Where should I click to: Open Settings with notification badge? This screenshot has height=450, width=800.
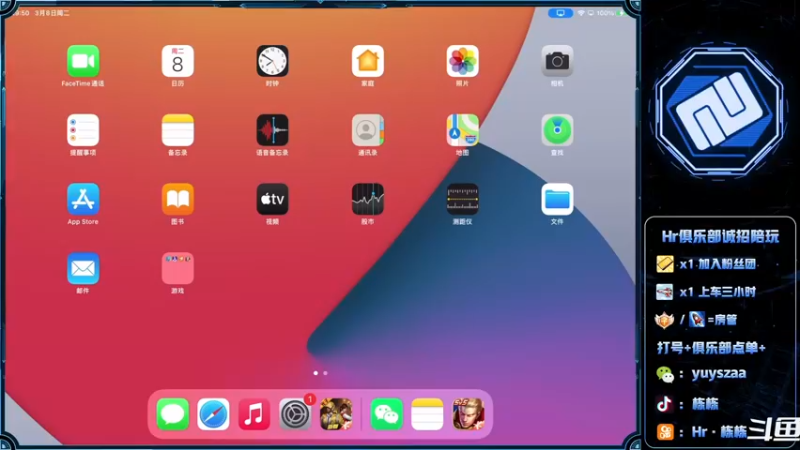(x=295, y=414)
